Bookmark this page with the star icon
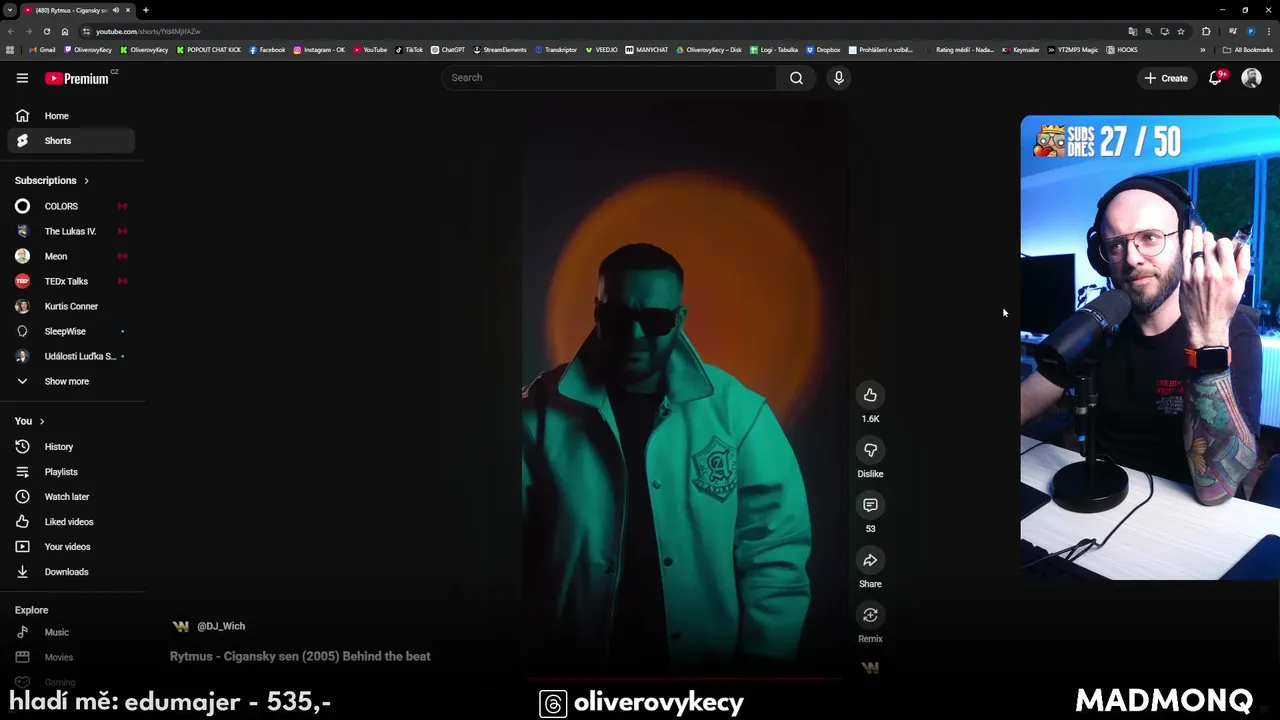Viewport: 1280px width, 720px height. coord(1181,31)
